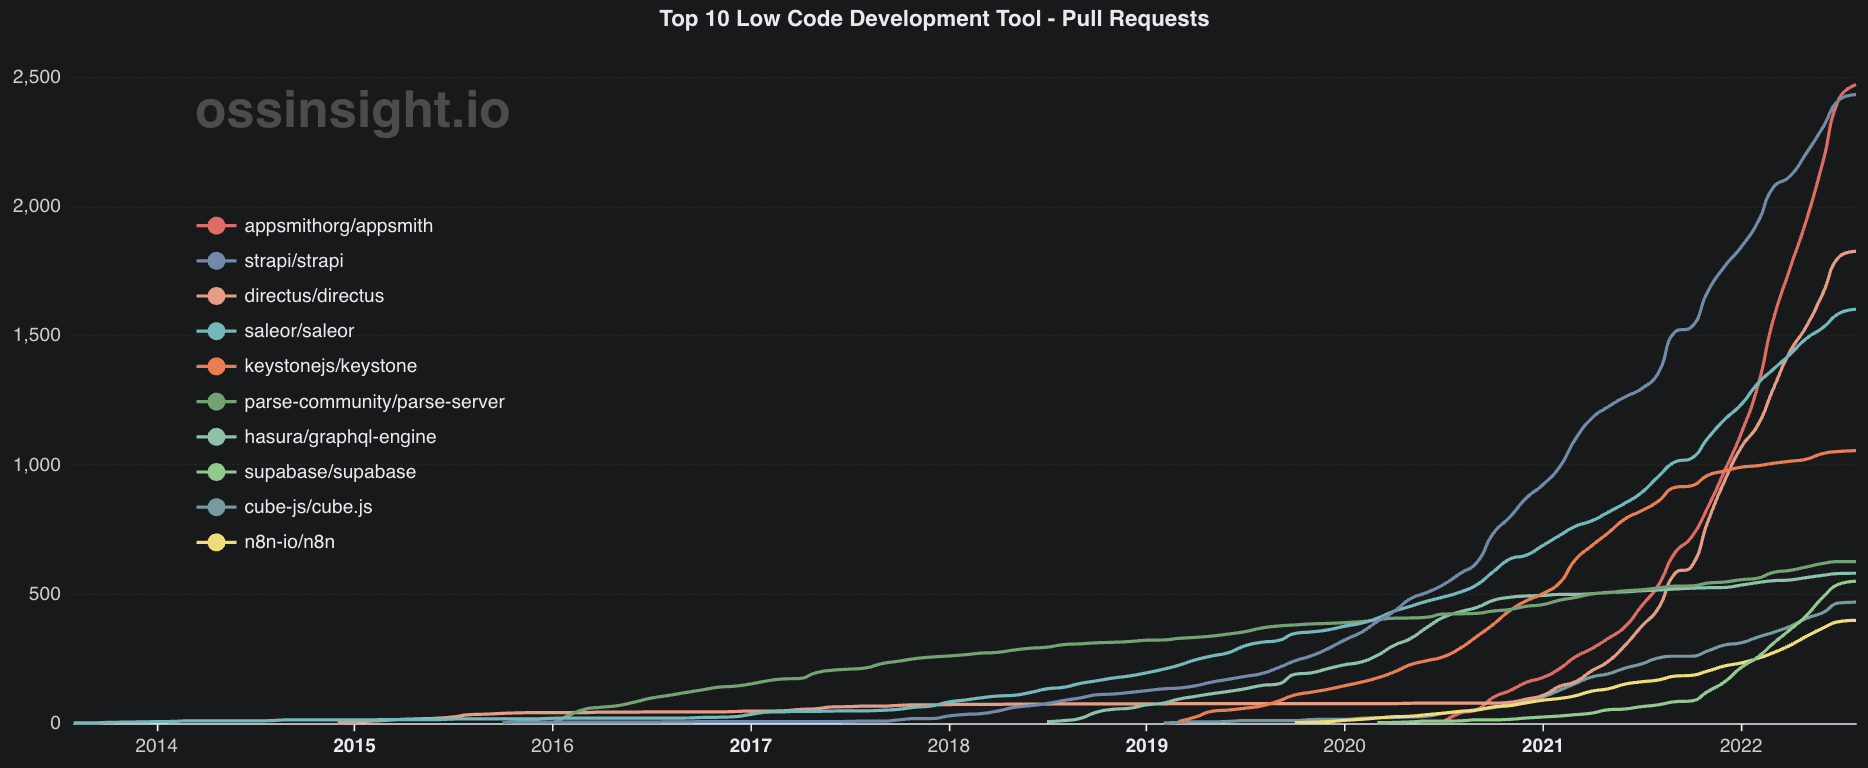
Task: Click the yellow n8n-io/n8n legend marker
Action: 217,542
